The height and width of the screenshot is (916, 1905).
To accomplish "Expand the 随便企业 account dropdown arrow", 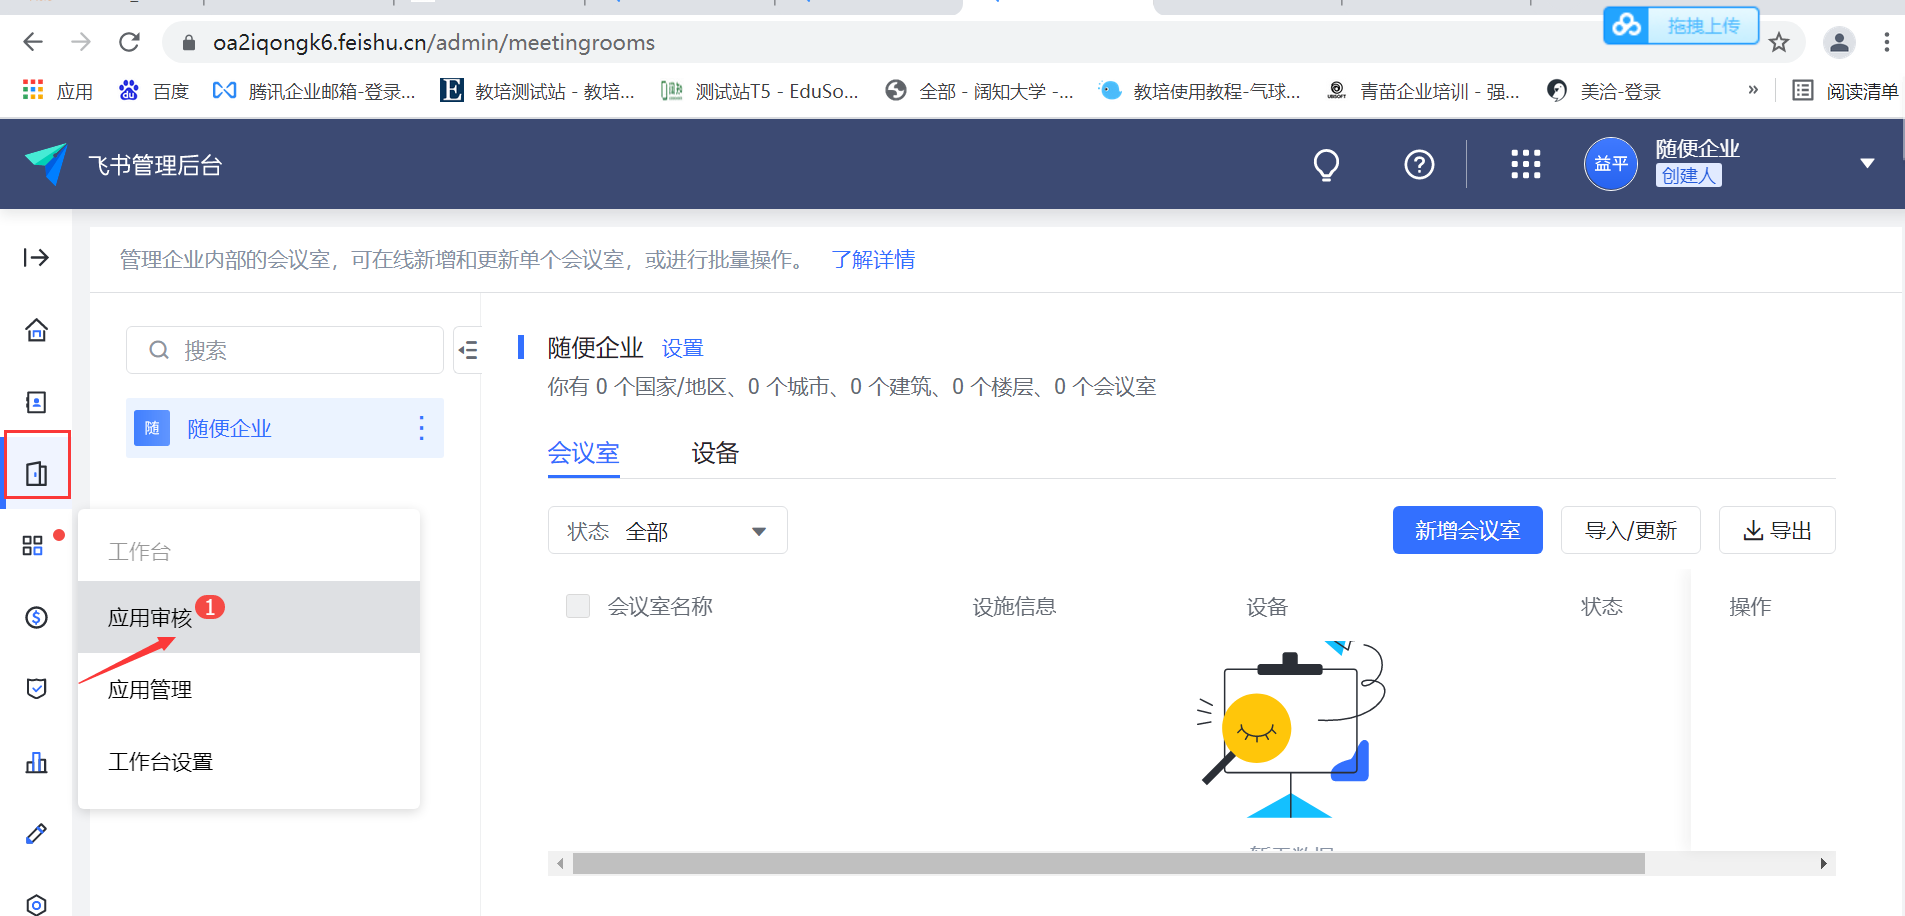I will coord(1866,163).
